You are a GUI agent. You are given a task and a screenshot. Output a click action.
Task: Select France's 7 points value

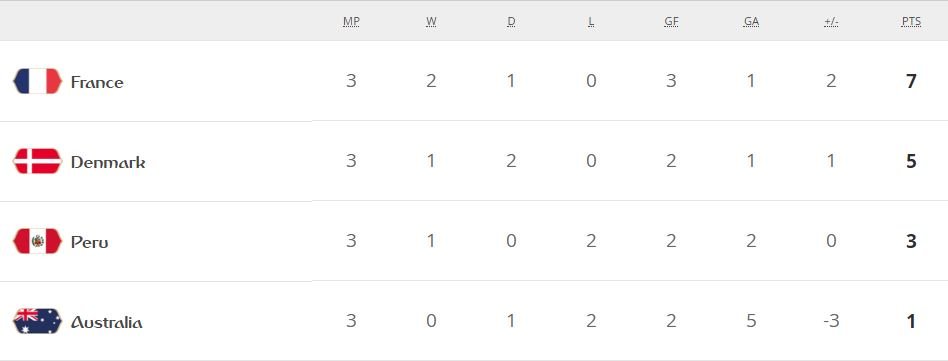(911, 81)
